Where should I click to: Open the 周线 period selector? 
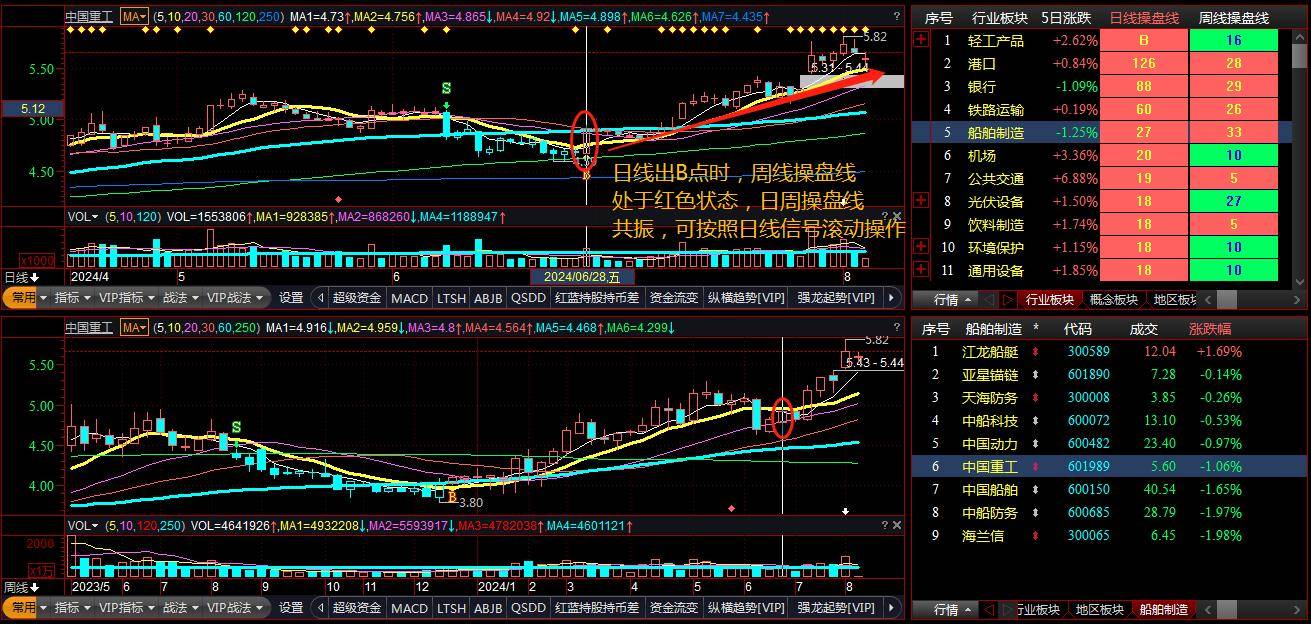pos(22,587)
